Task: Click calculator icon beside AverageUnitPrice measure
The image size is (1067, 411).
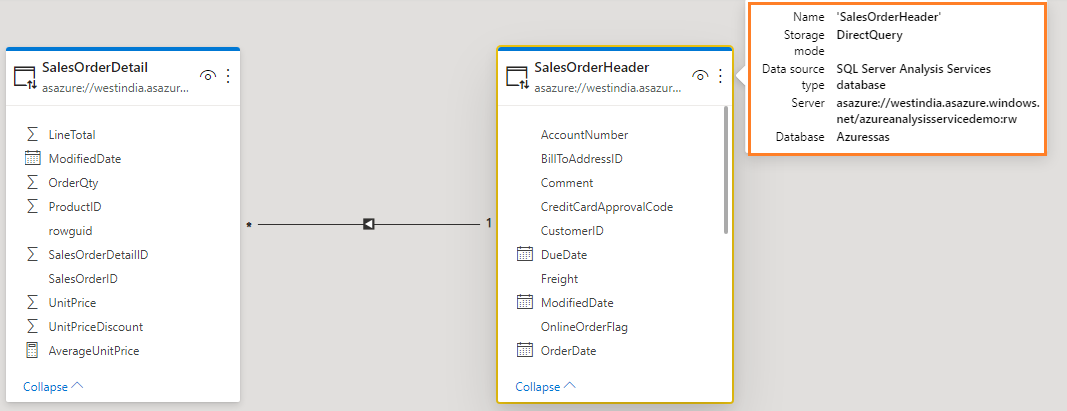Action: pyautogui.click(x=32, y=350)
